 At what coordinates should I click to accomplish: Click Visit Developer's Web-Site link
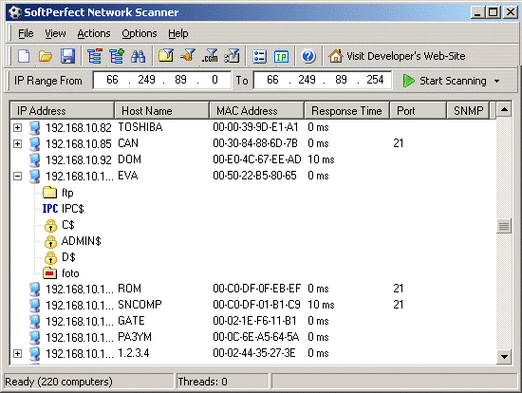397,56
